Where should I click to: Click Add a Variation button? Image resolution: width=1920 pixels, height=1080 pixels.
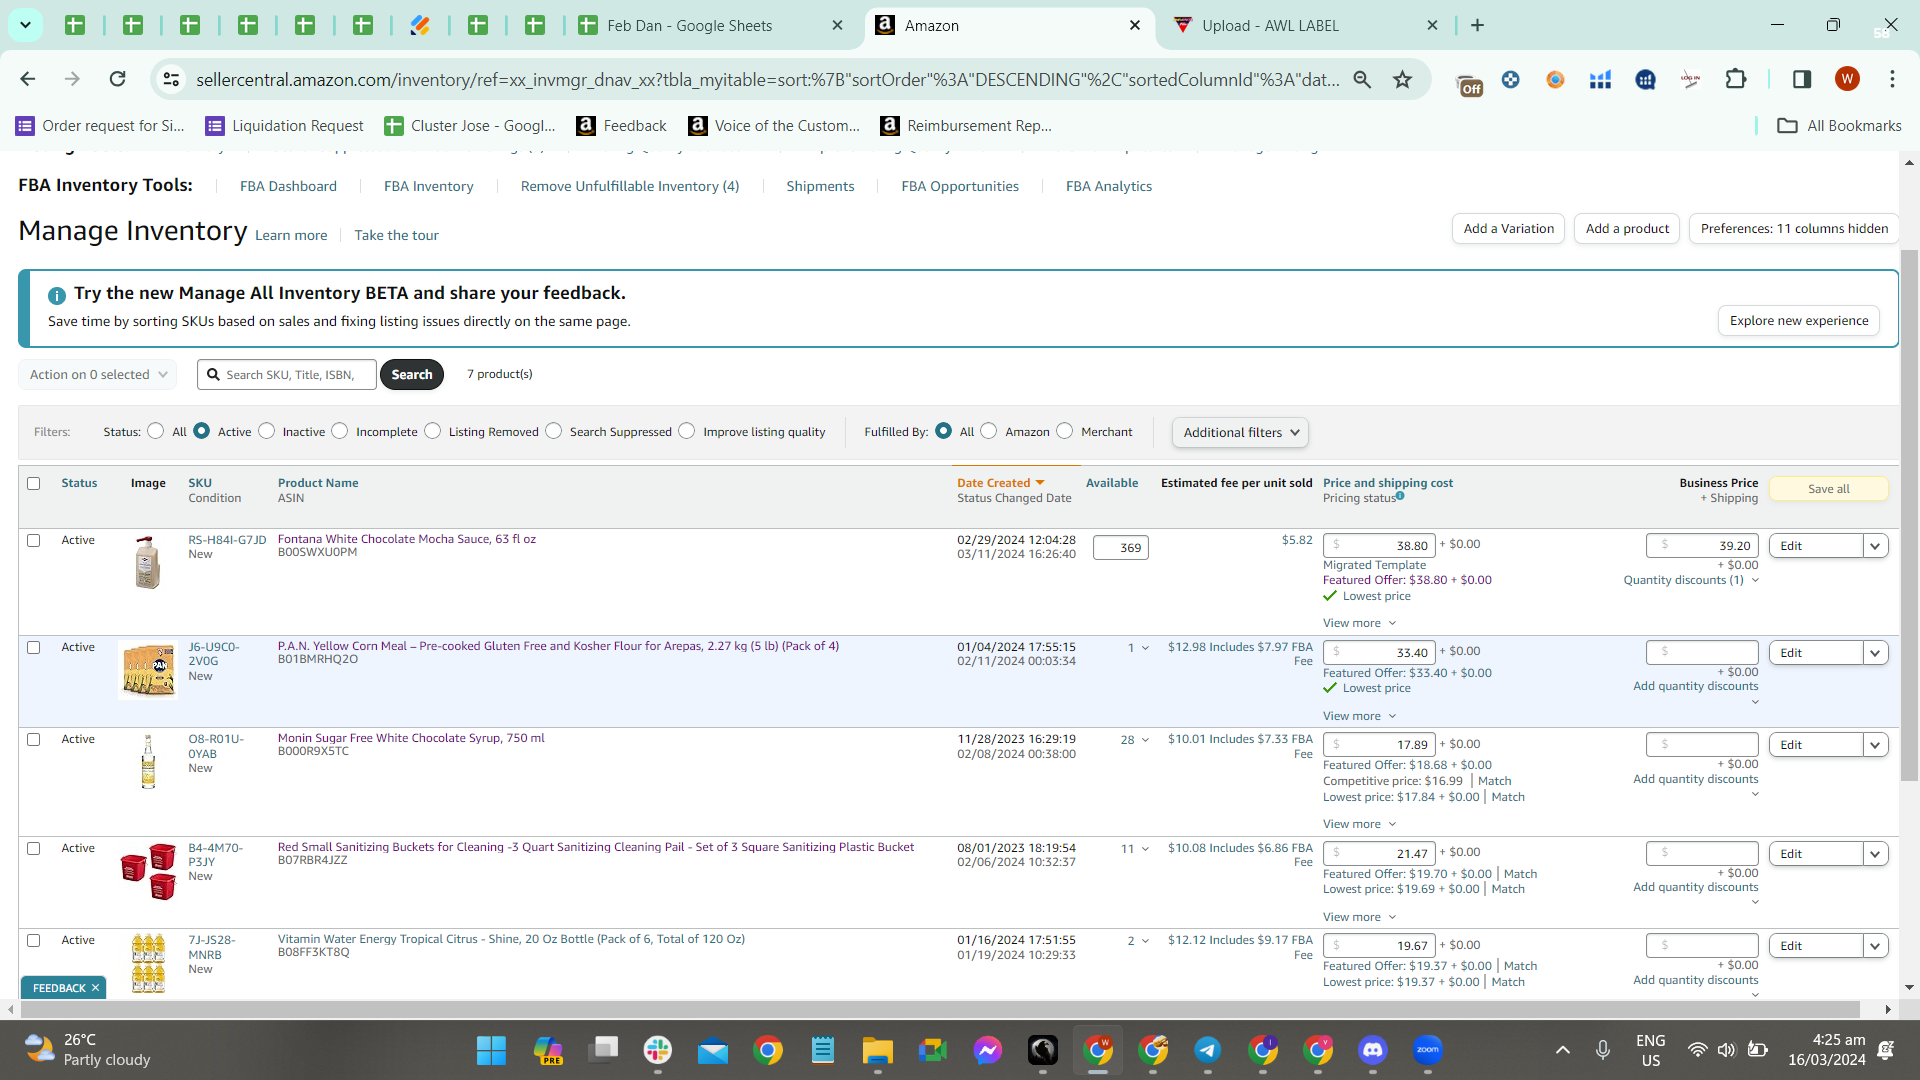(1508, 229)
